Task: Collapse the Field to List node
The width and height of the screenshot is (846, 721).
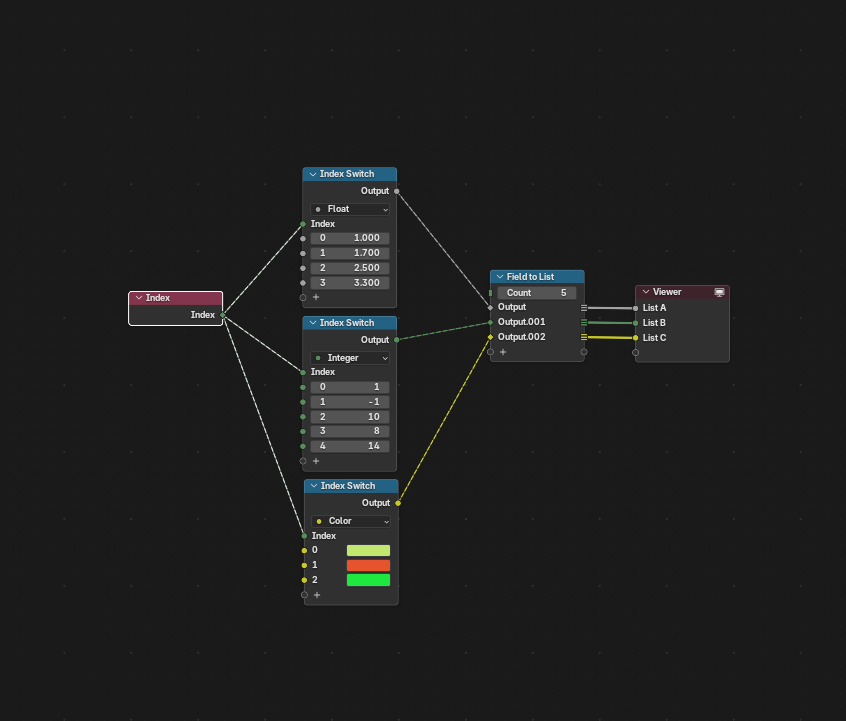Action: [500, 277]
